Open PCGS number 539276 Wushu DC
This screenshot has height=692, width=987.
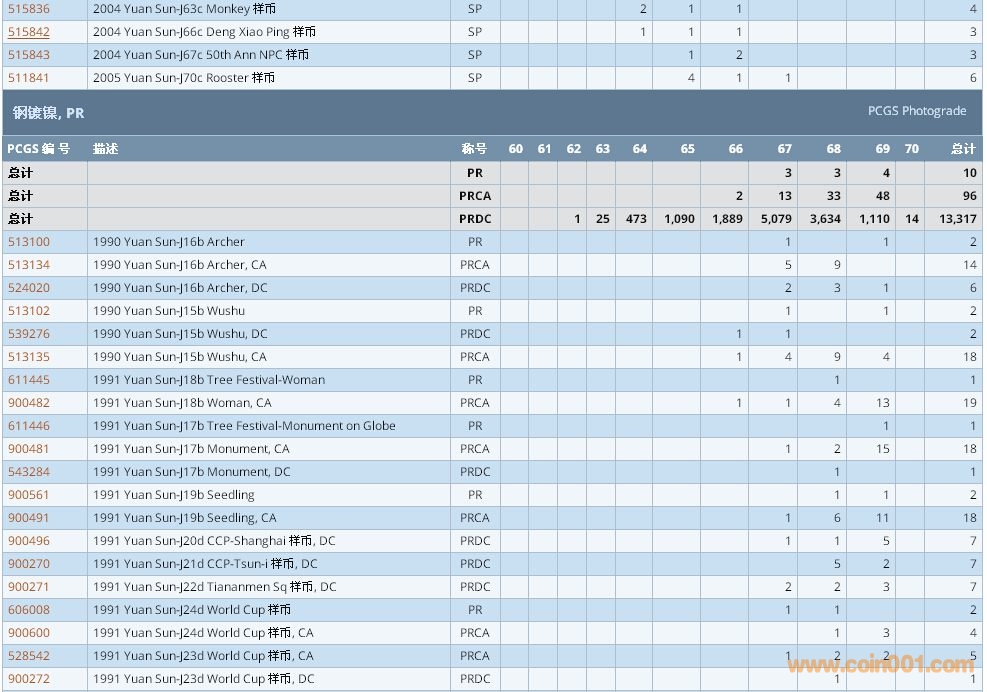[x=29, y=334]
